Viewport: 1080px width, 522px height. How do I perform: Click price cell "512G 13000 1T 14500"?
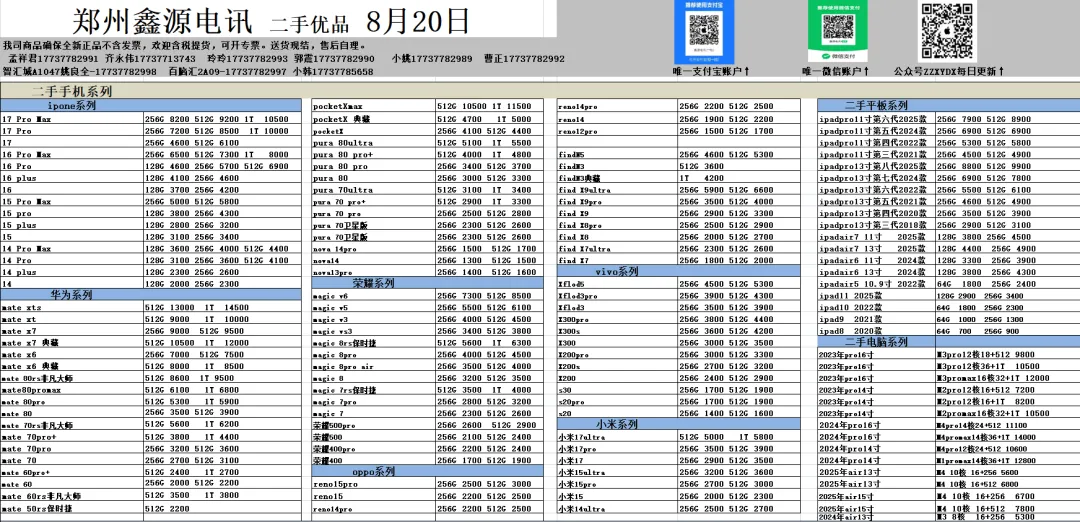click(x=222, y=307)
